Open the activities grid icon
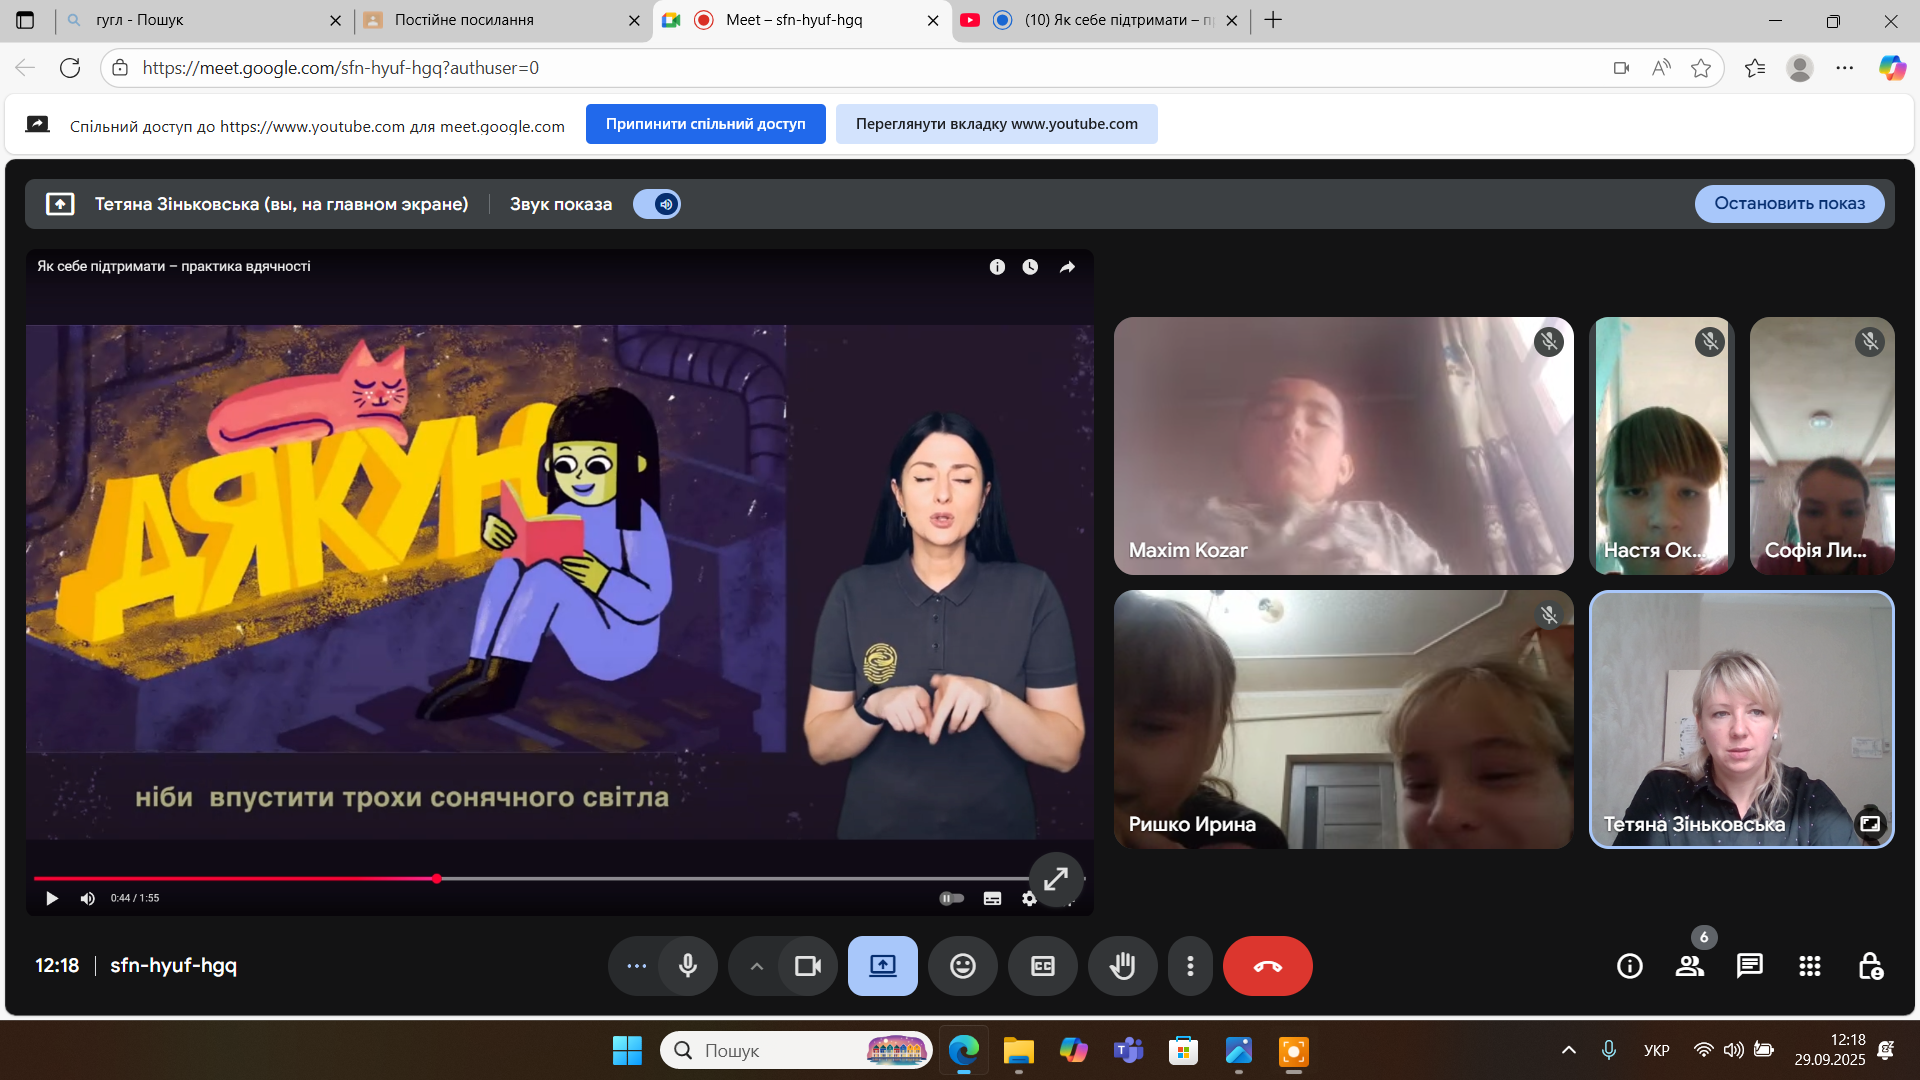The image size is (1920, 1080). coord(1809,966)
